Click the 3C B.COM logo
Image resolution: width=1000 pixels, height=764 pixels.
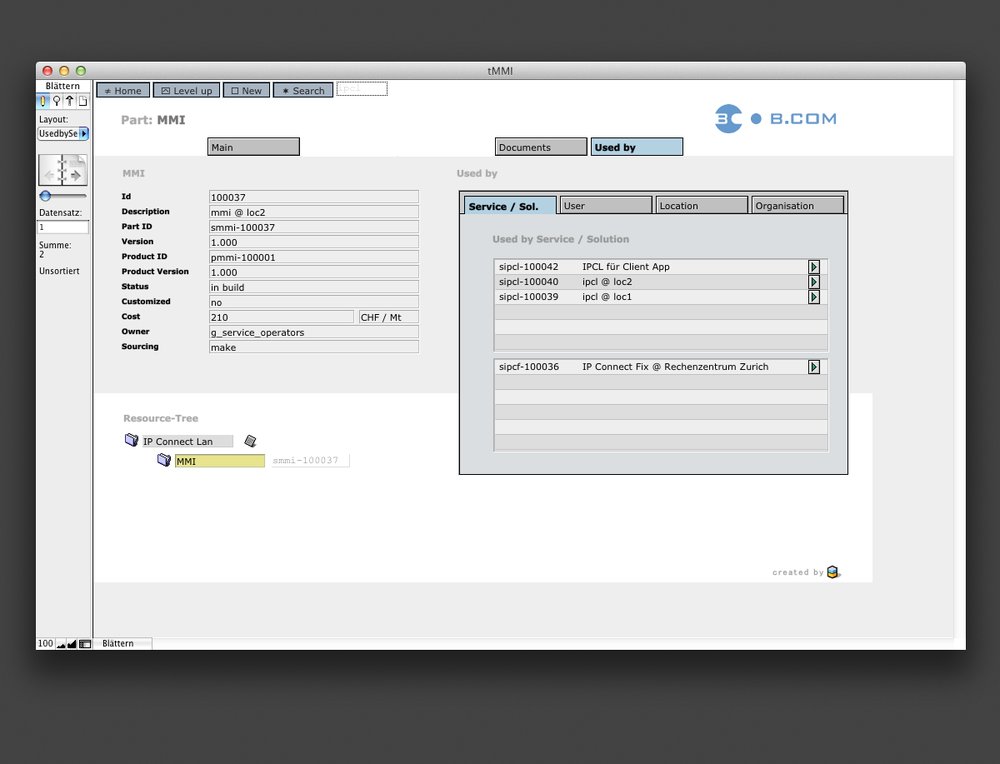pyautogui.click(x=776, y=119)
